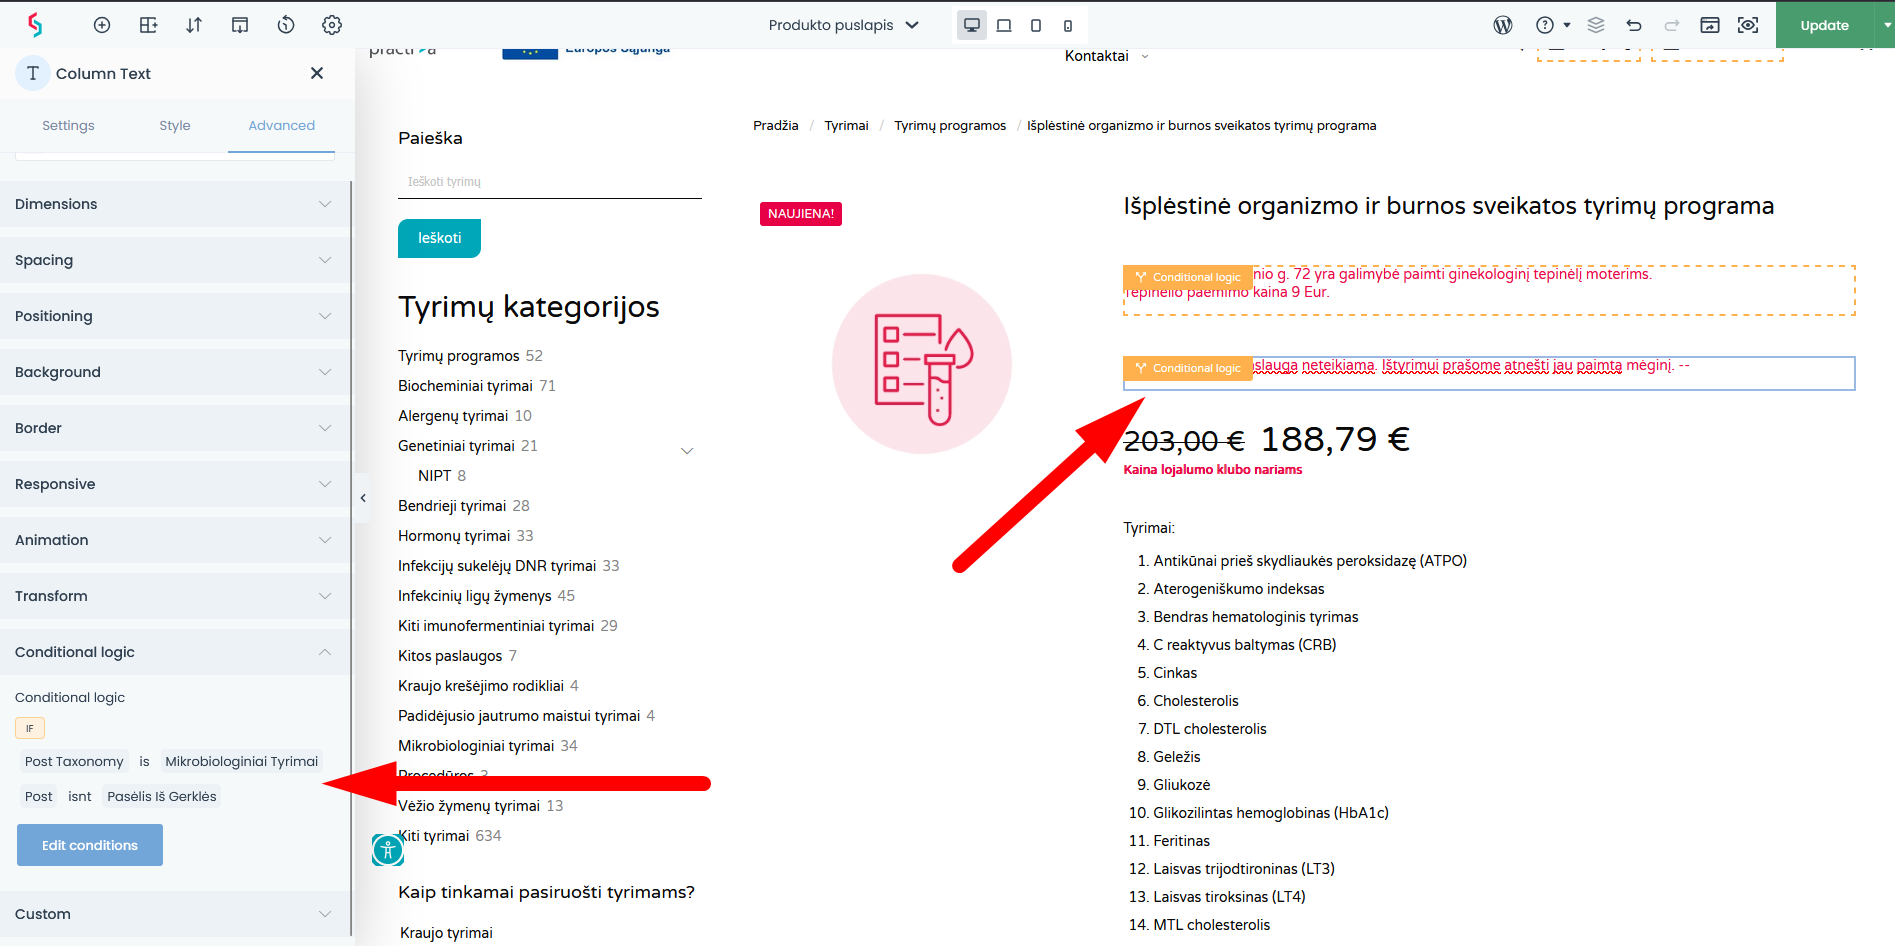Click the undo arrow icon
This screenshot has width=1895, height=946.
1634,25
